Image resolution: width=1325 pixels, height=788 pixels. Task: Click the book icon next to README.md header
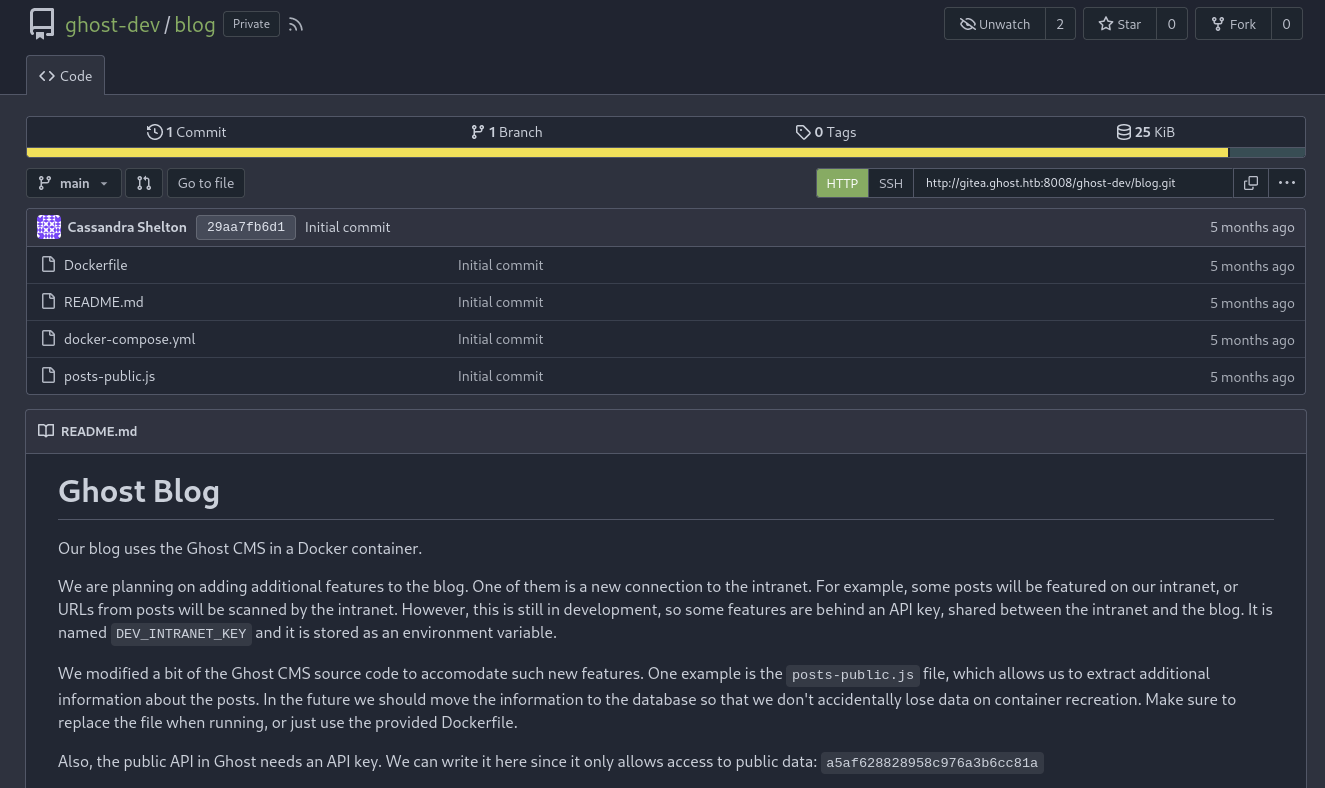(46, 431)
